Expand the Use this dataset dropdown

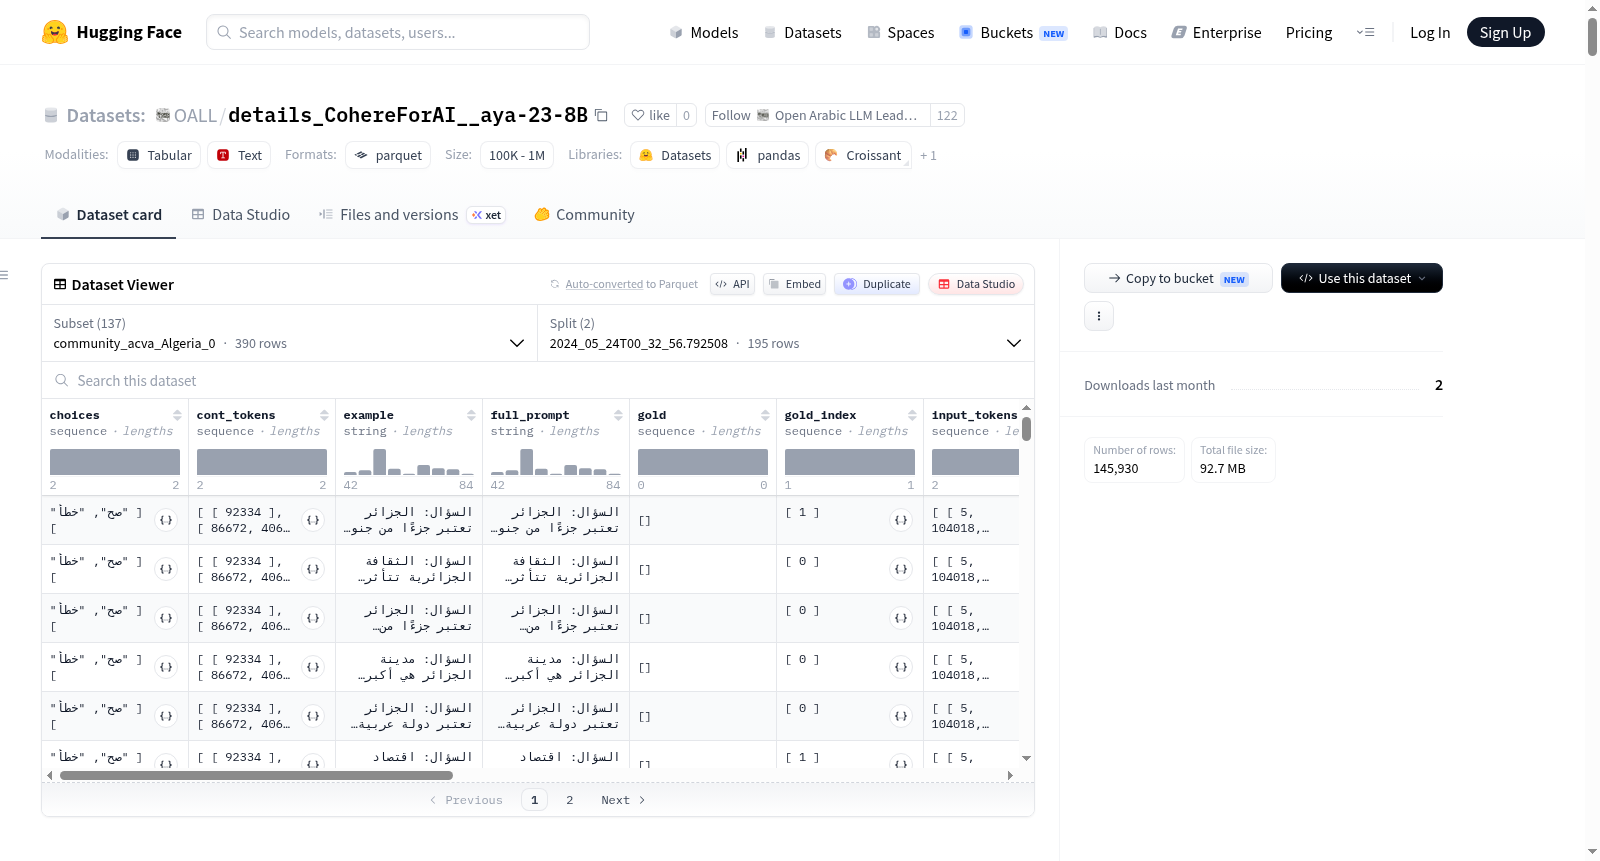click(1361, 278)
